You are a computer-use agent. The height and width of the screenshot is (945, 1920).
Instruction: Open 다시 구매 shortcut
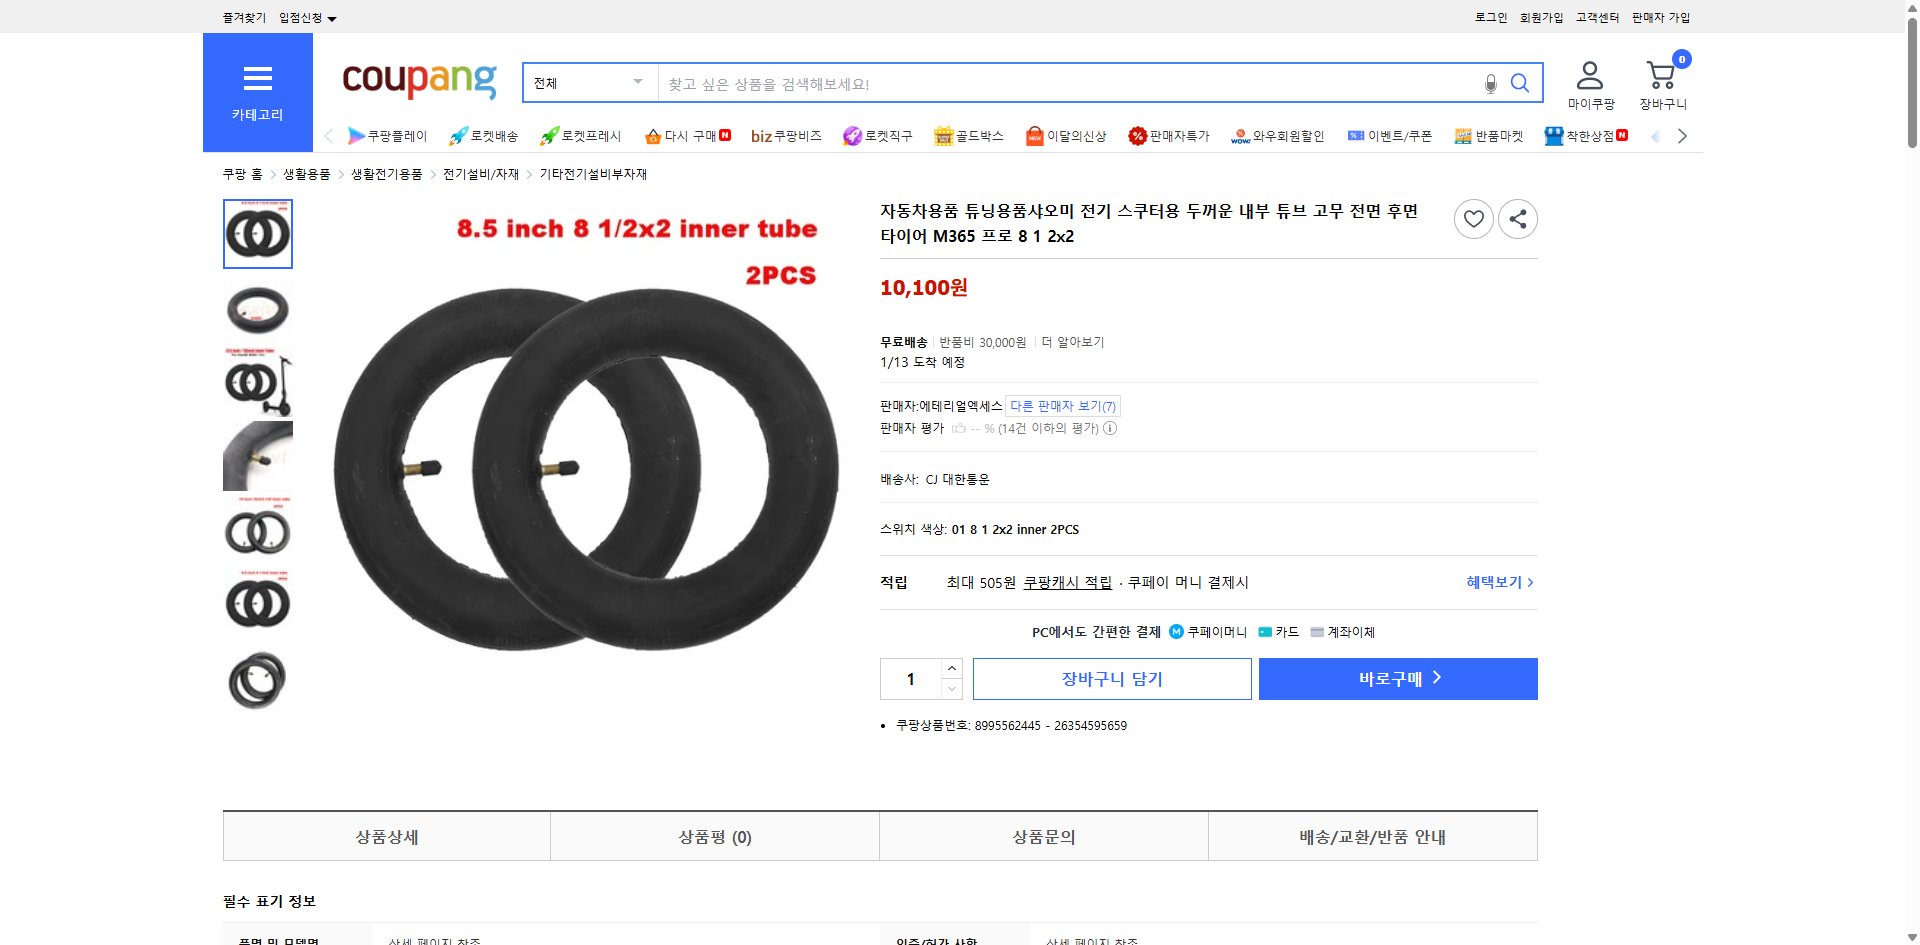pyautogui.click(x=688, y=136)
